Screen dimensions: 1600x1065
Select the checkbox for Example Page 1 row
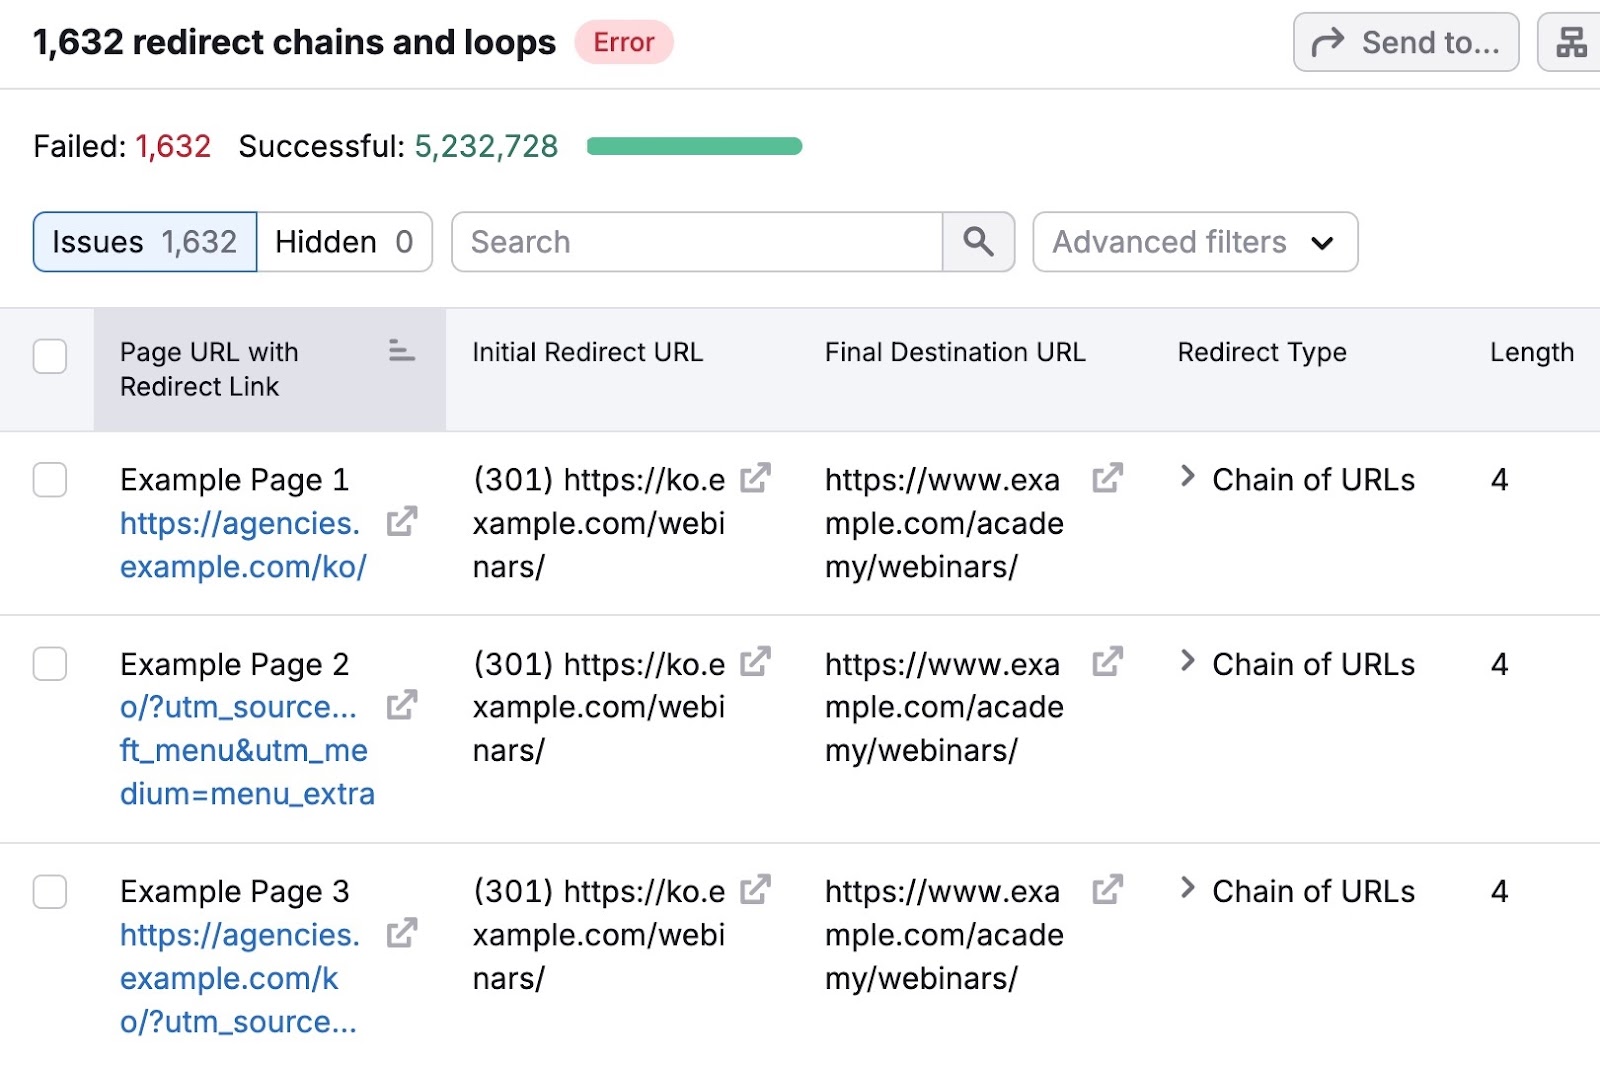[49, 480]
